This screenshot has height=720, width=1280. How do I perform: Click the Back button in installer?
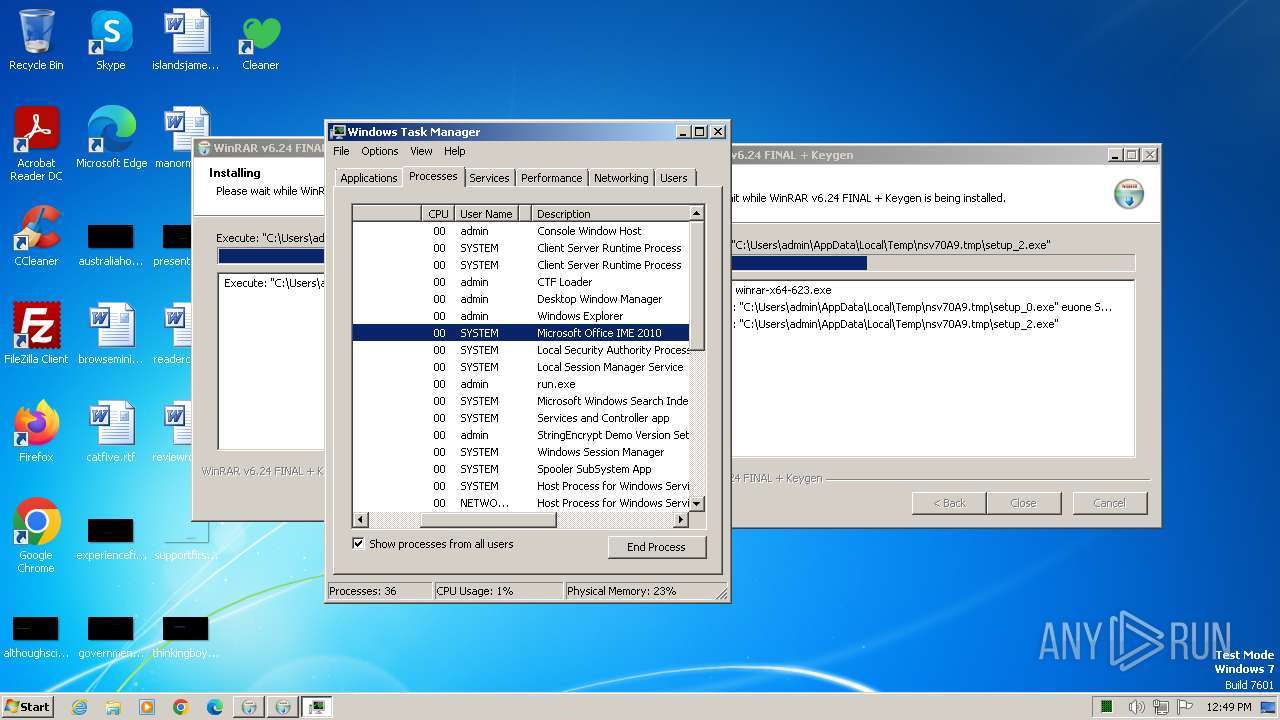(949, 503)
